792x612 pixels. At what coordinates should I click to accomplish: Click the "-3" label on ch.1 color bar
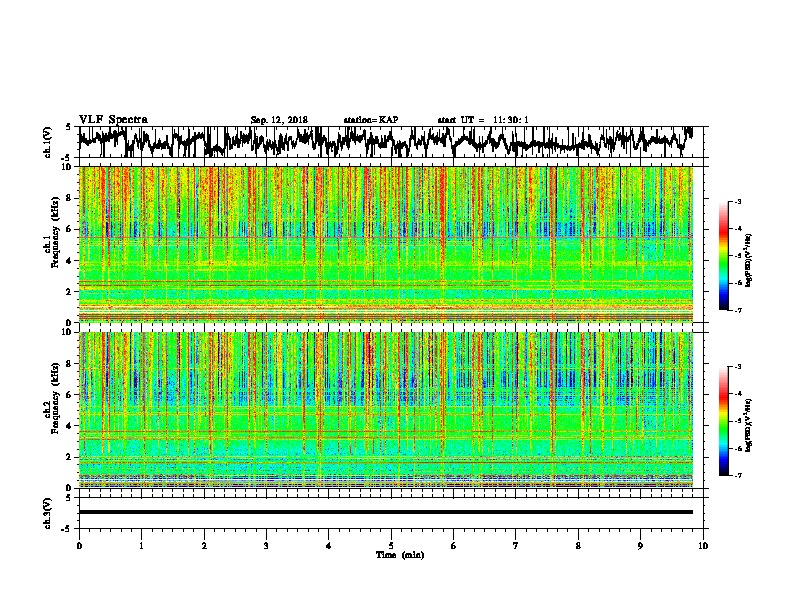[x=737, y=202]
